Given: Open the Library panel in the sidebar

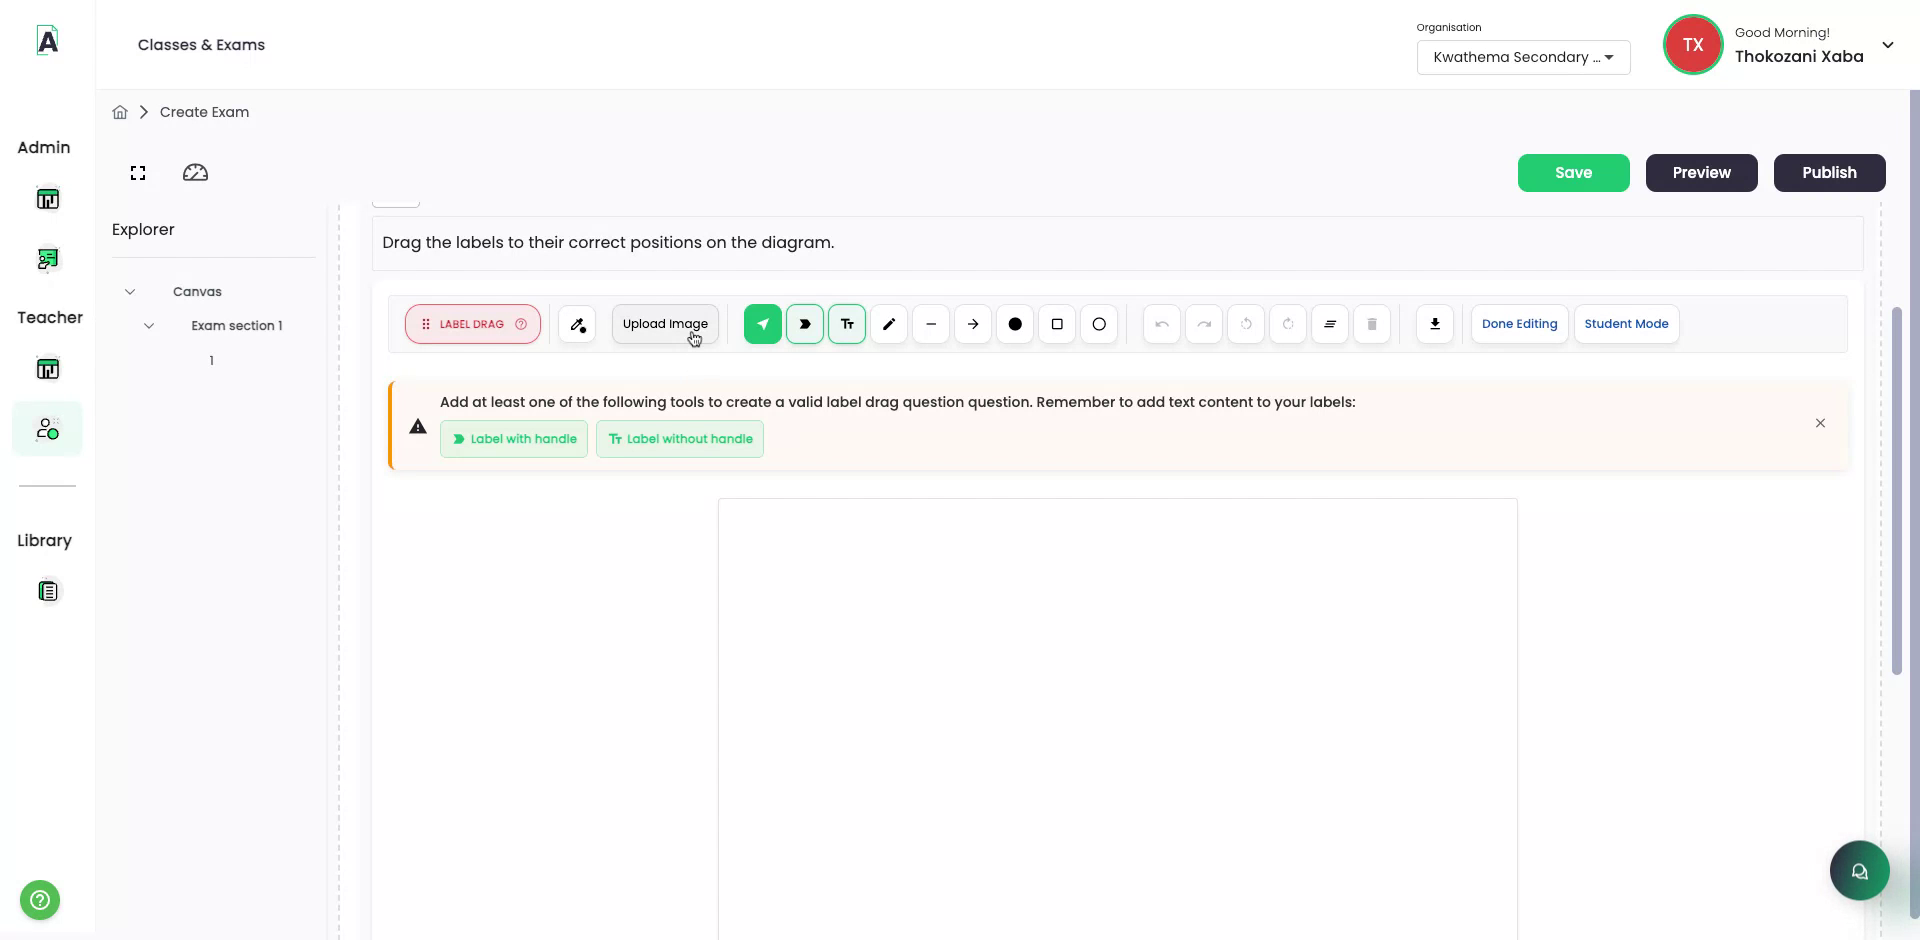Looking at the screenshot, I should tap(48, 591).
